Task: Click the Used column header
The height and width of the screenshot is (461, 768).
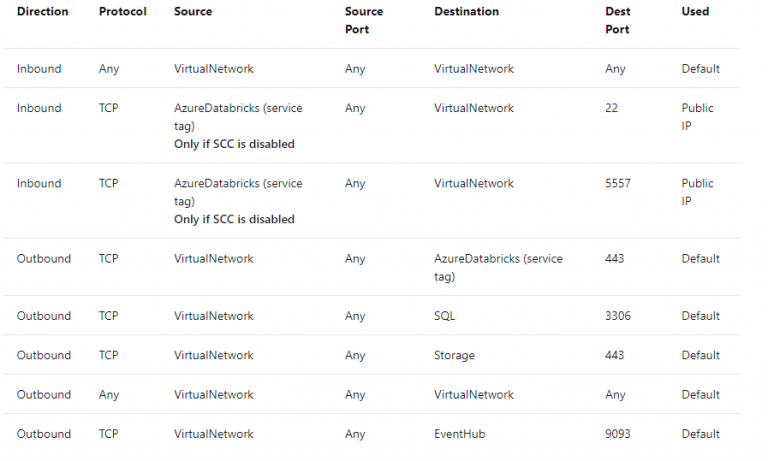Action: [x=695, y=12]
